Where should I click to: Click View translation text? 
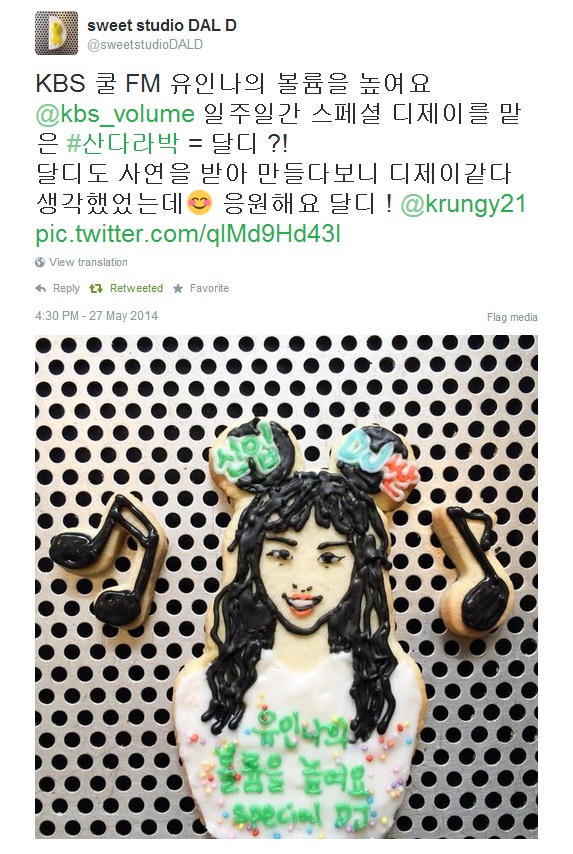point(88,262)
